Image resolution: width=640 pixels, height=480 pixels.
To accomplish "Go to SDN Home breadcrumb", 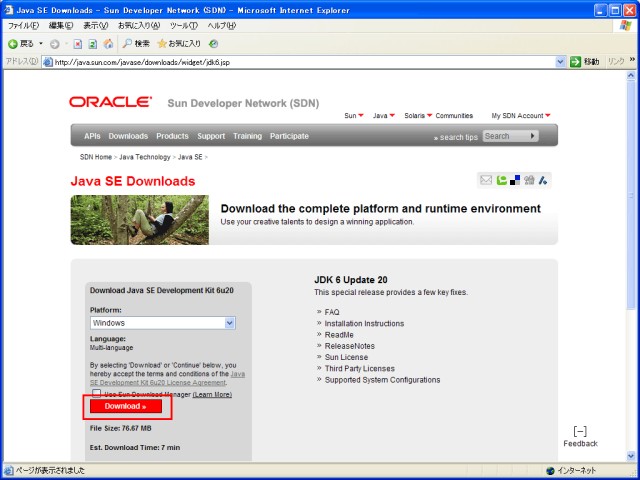I will tap(96, 157).
